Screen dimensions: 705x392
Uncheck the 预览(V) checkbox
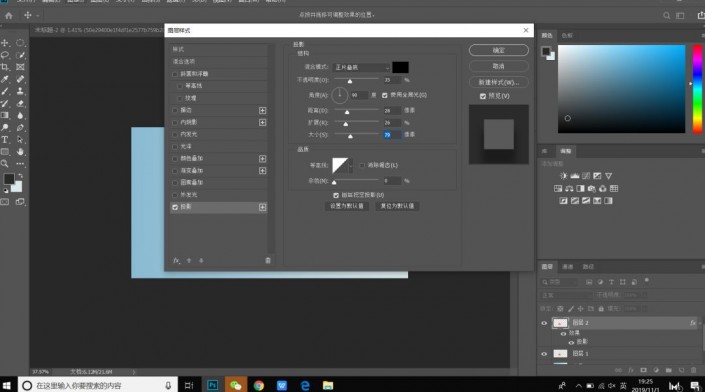pos(483,96)
